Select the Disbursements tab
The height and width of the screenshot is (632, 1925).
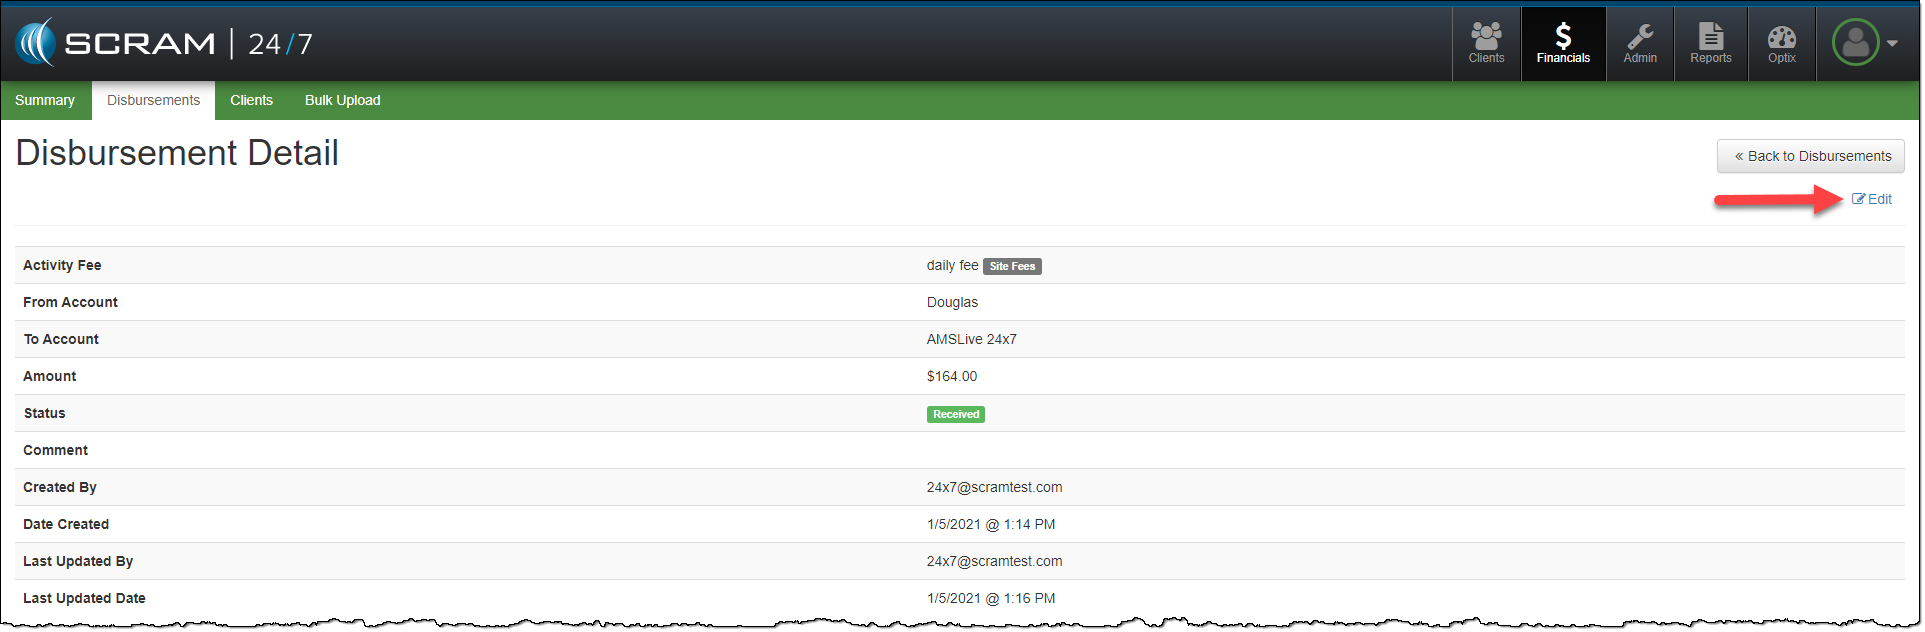pyautogui.click(x=153, y=100)
